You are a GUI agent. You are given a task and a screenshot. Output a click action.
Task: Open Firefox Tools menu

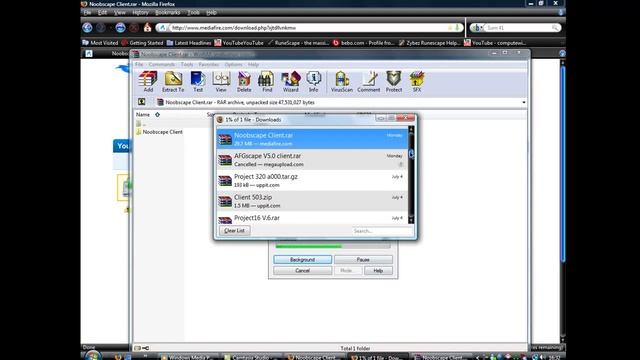point(193,13)
